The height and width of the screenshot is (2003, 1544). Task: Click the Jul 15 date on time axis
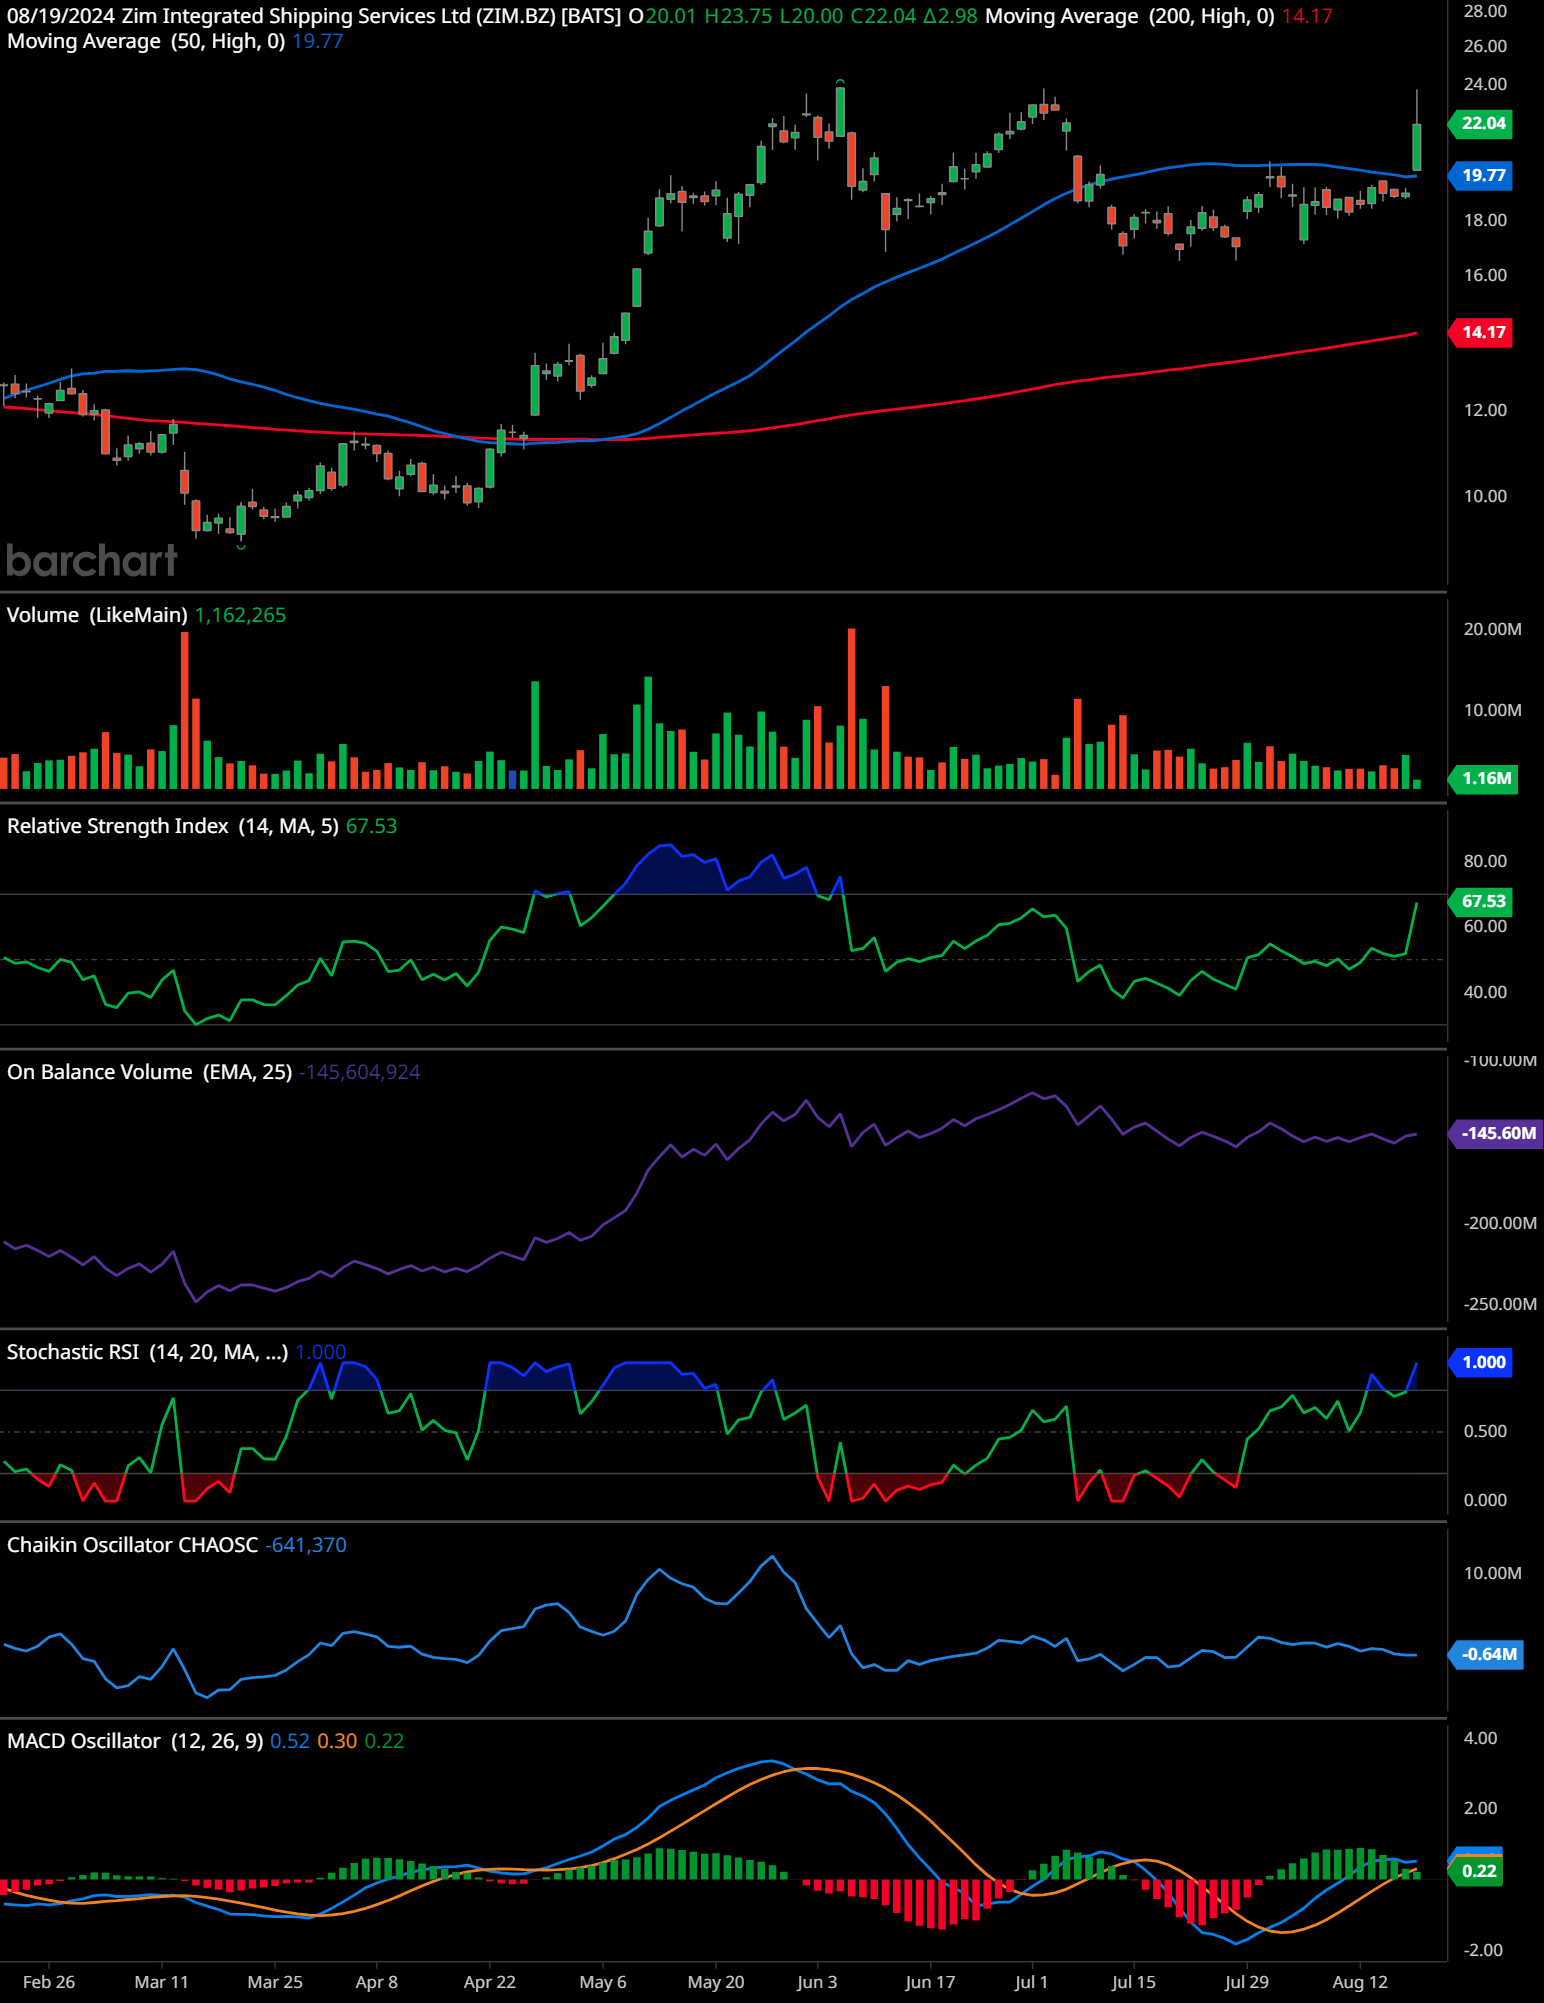click(1133, 1982)
